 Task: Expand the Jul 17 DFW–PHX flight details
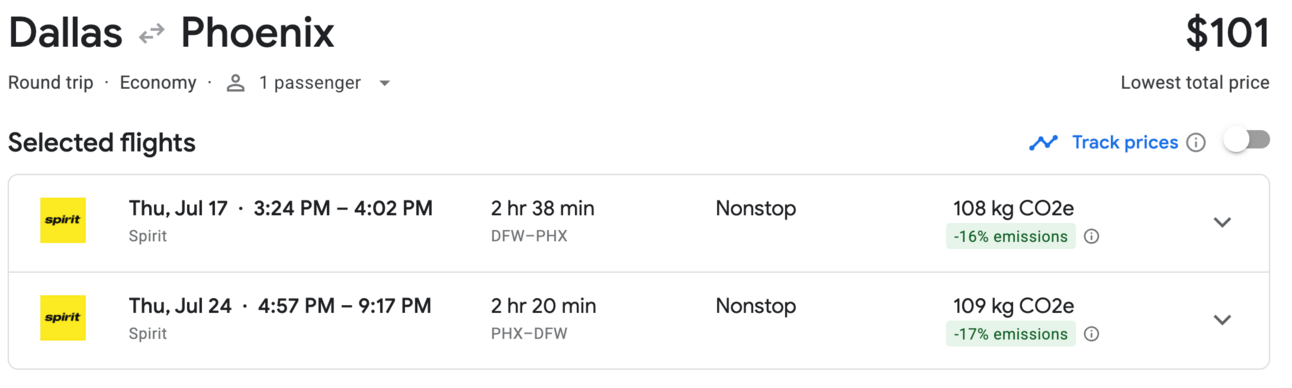(1222, 222)
